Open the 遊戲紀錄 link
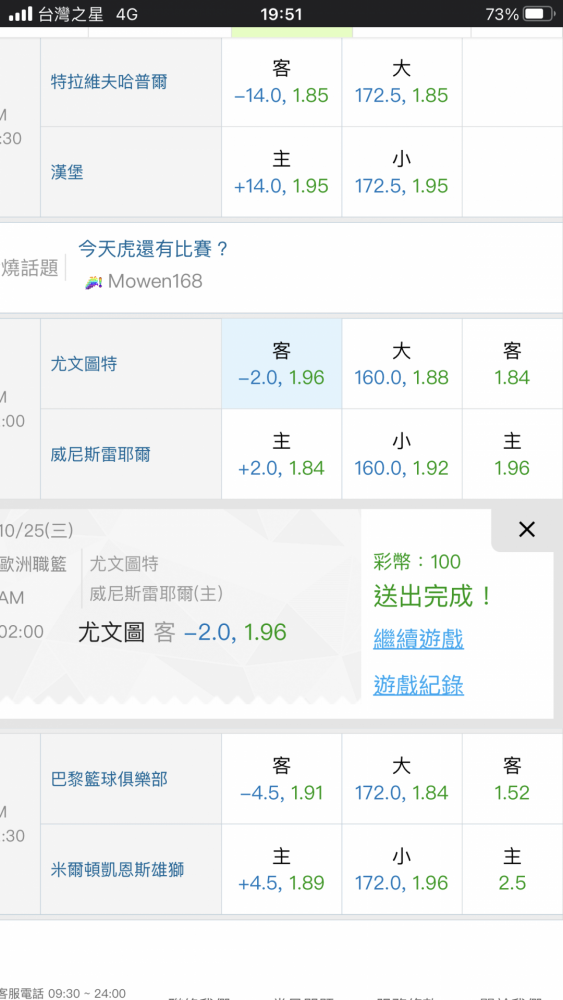 (418, 686)
